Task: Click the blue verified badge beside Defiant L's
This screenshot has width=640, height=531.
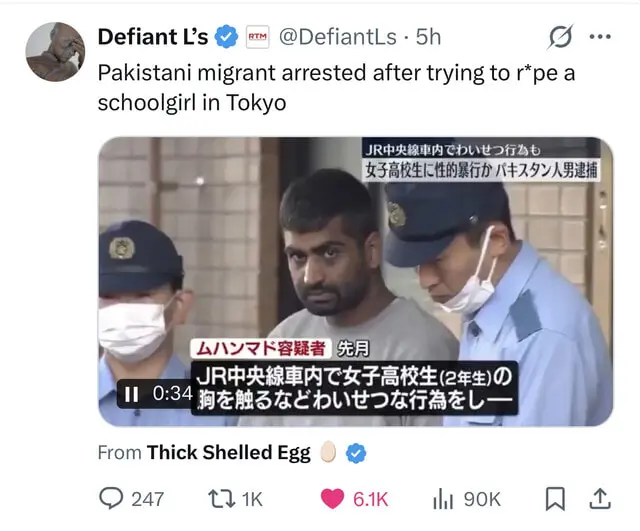Action: (227, 37)
